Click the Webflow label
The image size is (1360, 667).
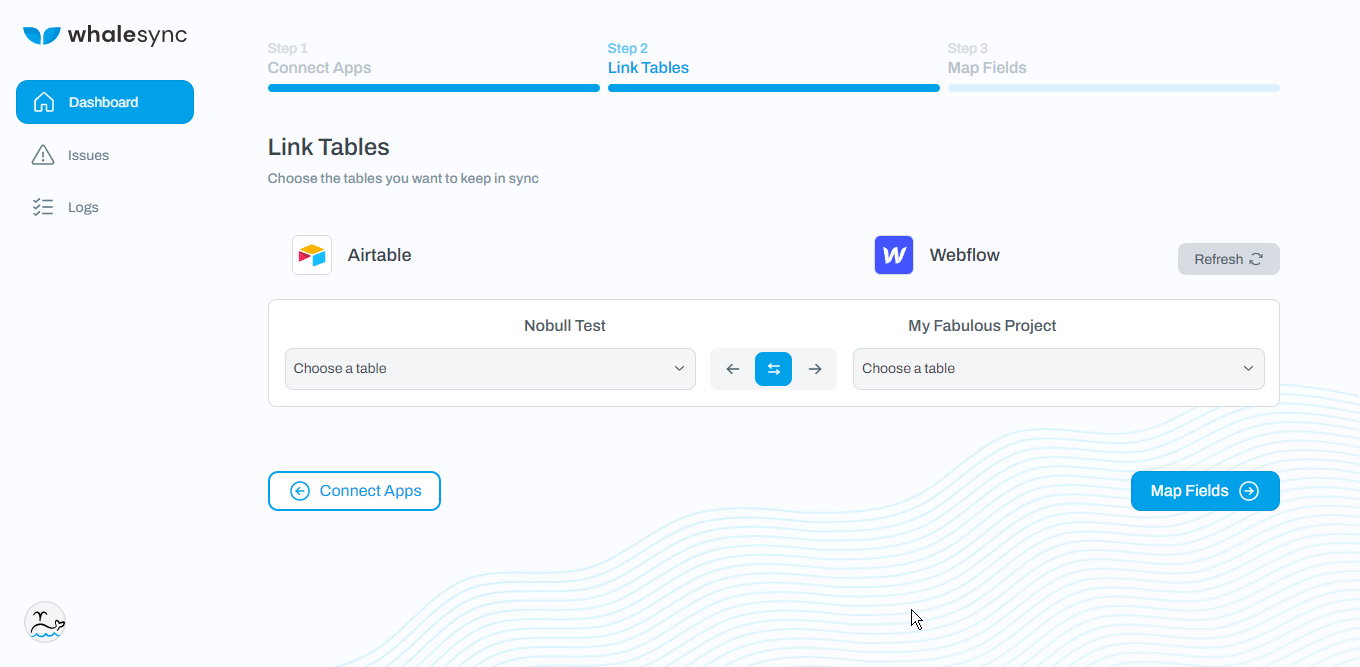click(x=965, y=255)
